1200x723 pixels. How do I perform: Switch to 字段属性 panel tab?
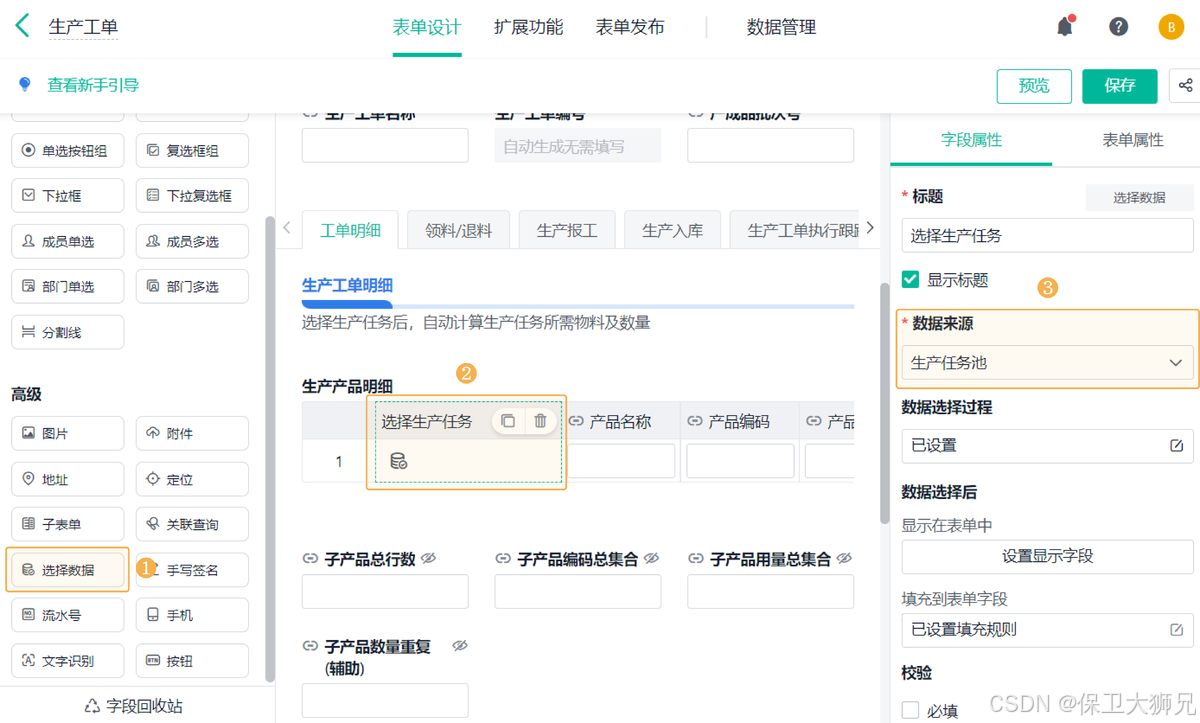click(971, 140)
